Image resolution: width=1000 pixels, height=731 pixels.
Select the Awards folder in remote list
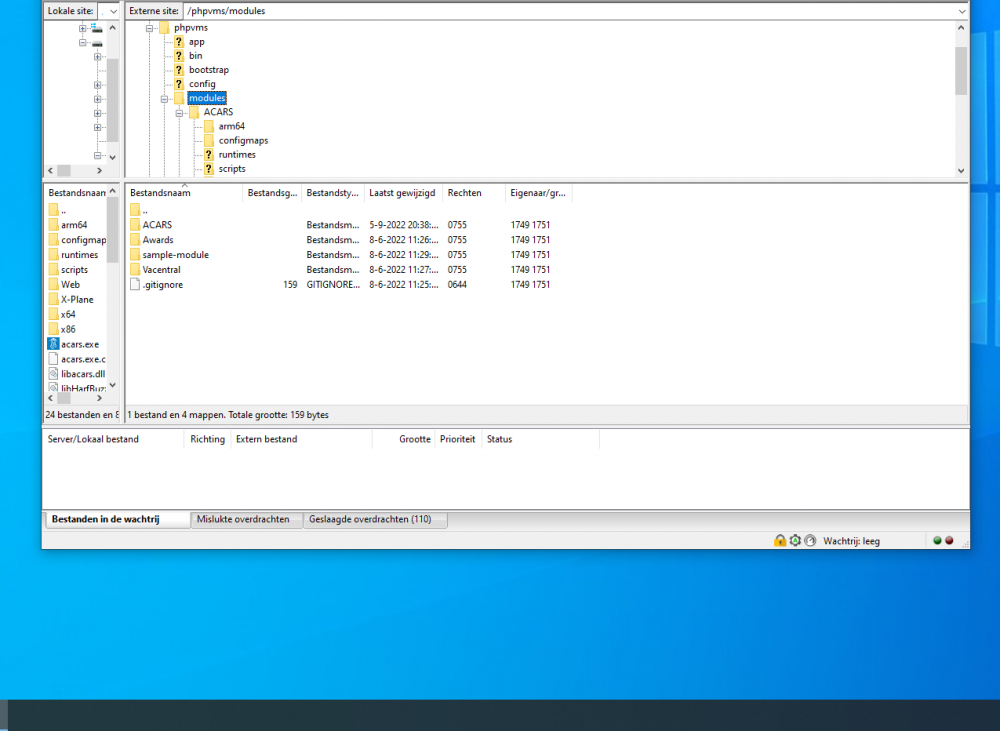[157, 240]
